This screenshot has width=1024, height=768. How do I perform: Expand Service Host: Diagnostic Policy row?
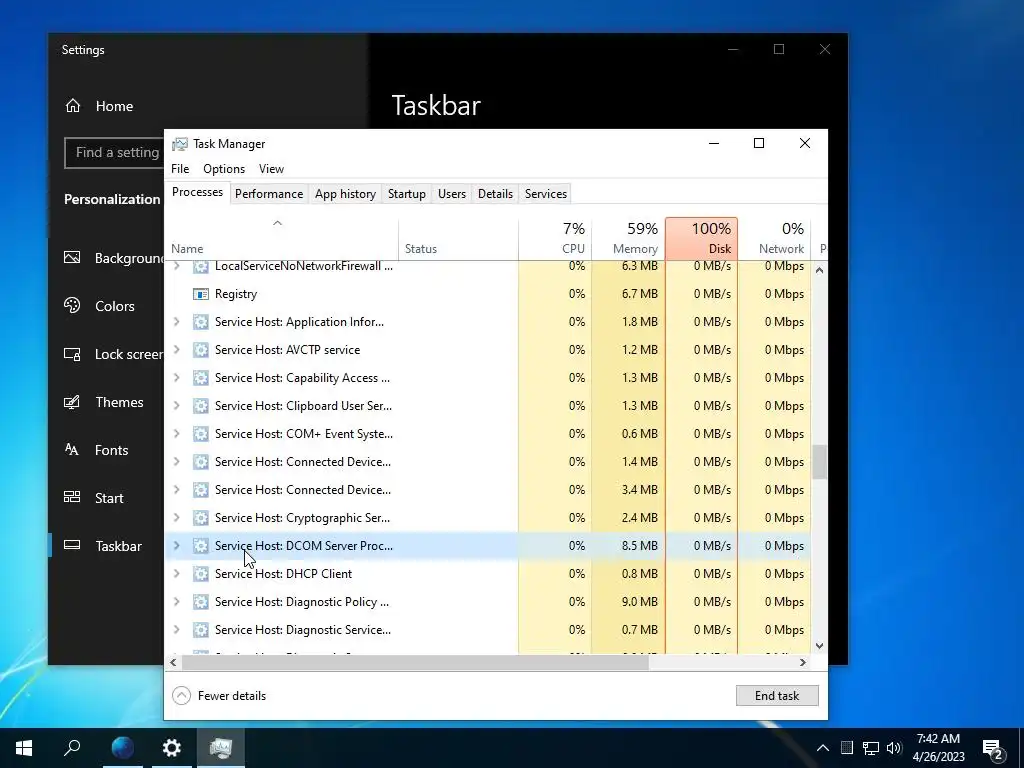[x=176, y=602]
